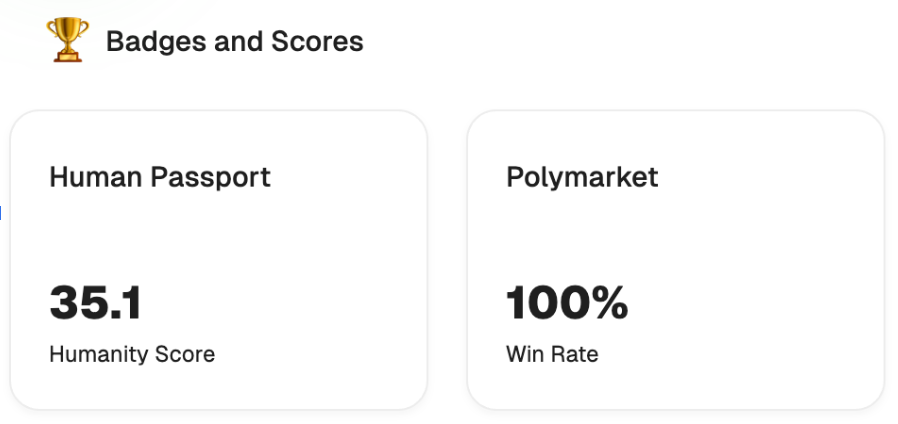Click the Badges and Scores heading
Image resolution: width=898 pixels, height=424 pixels.
pos(234,42)
